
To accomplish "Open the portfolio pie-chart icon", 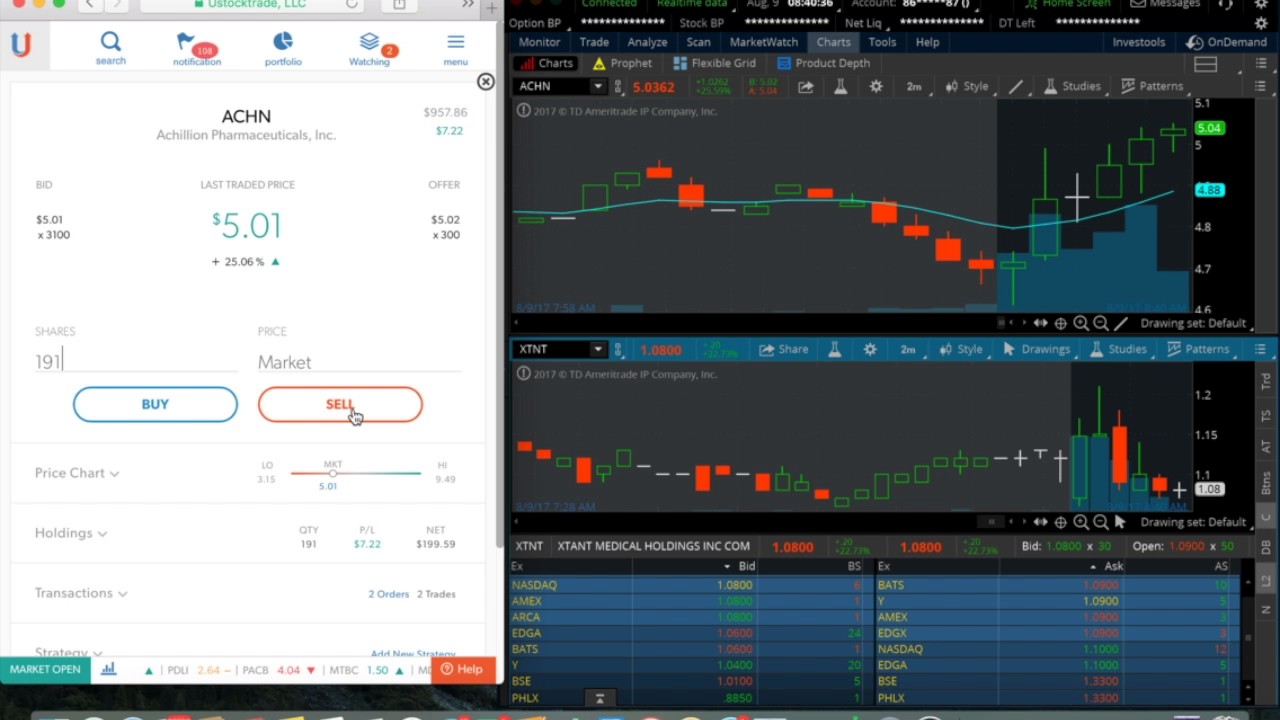I will [x=283, y=47].
